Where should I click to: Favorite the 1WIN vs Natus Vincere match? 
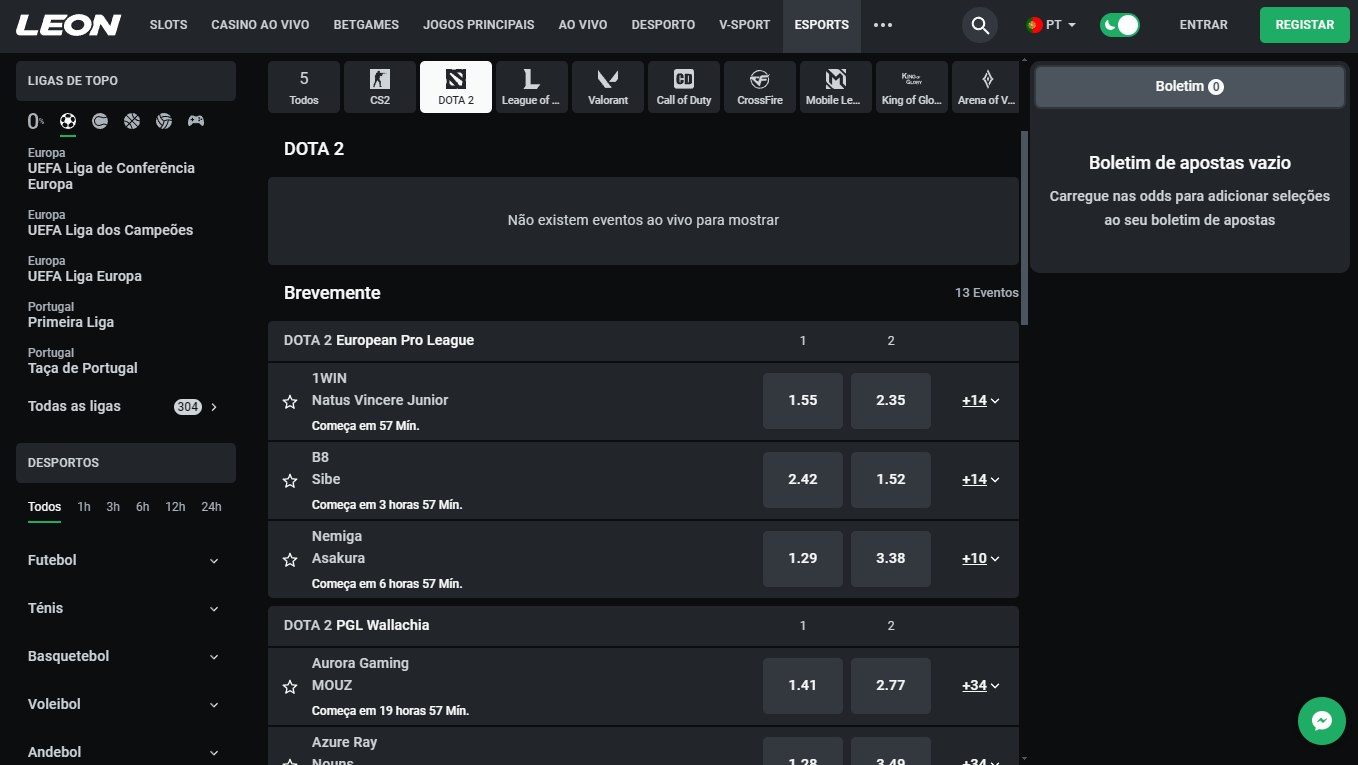[x=290, y=401]
